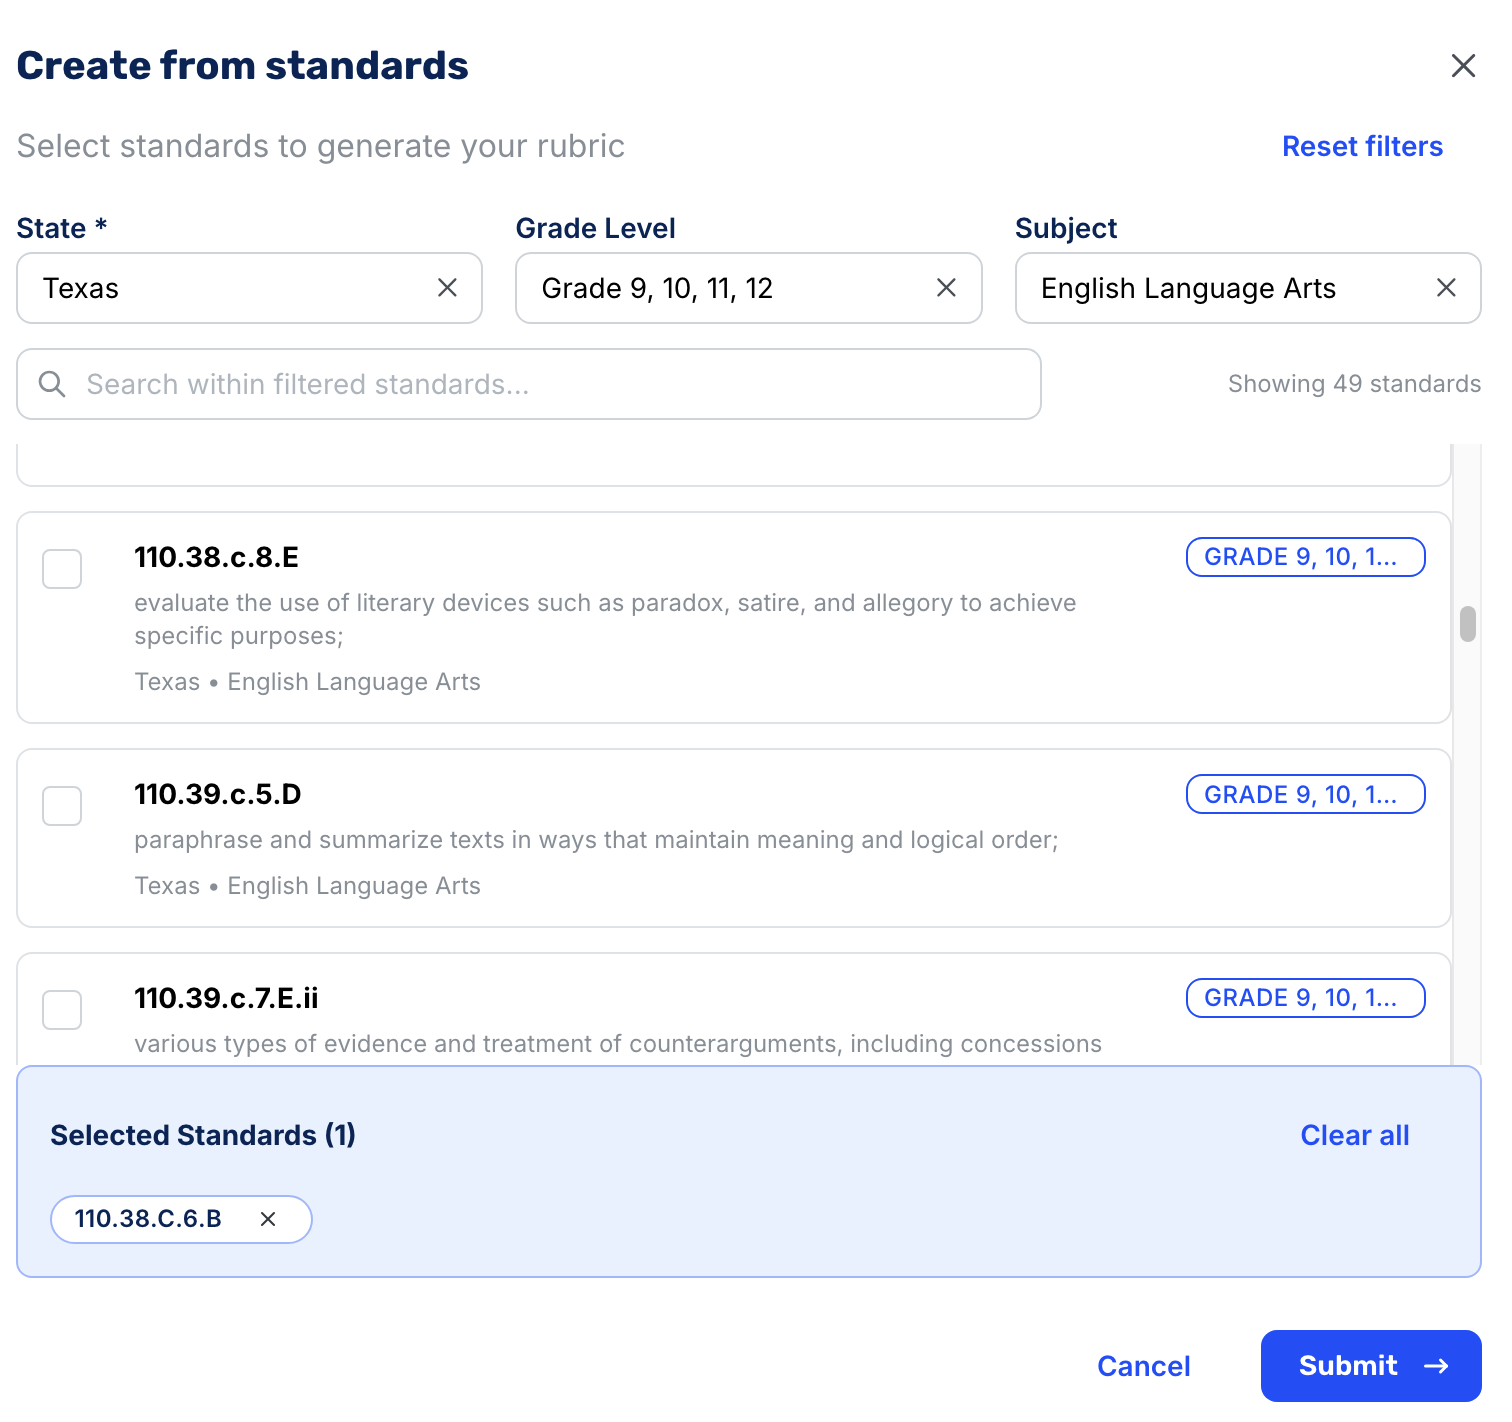Clear the Grade 9, 10, 11, 12 filter
The height and width of the screenshot is (1422, 1512).
click(x=945, y=288)
